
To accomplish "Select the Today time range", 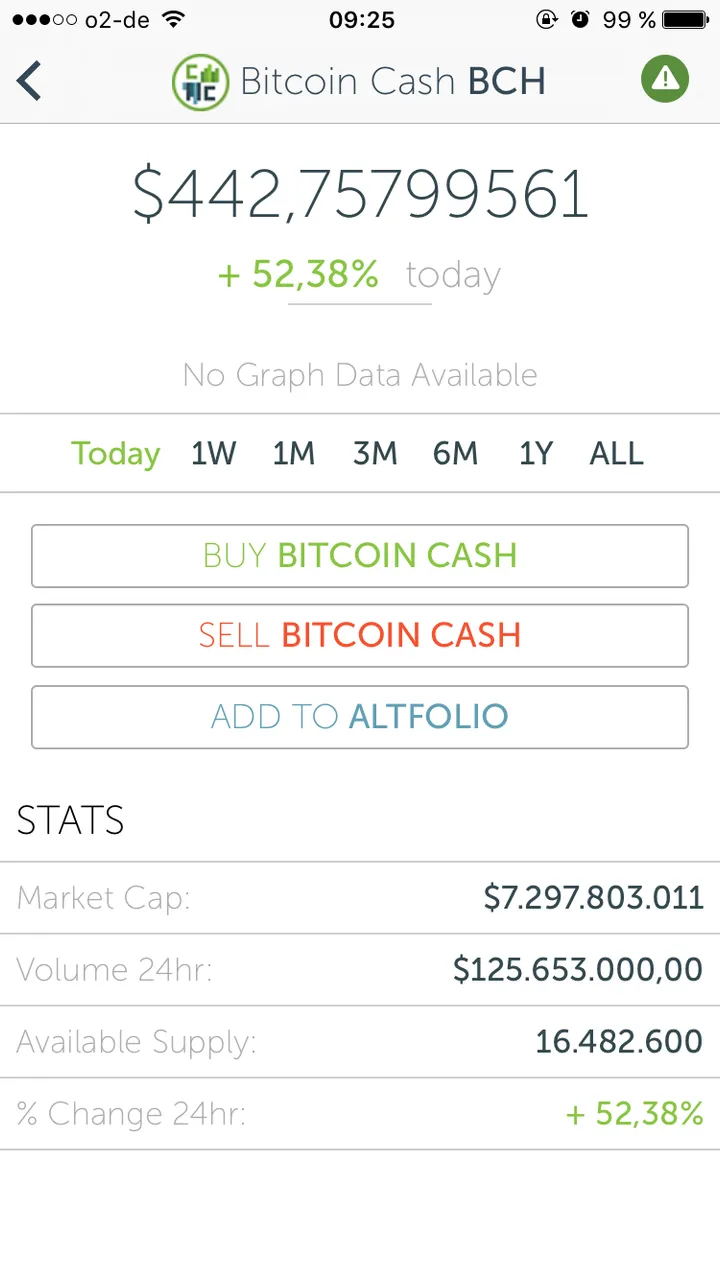I will pos(116,454).
